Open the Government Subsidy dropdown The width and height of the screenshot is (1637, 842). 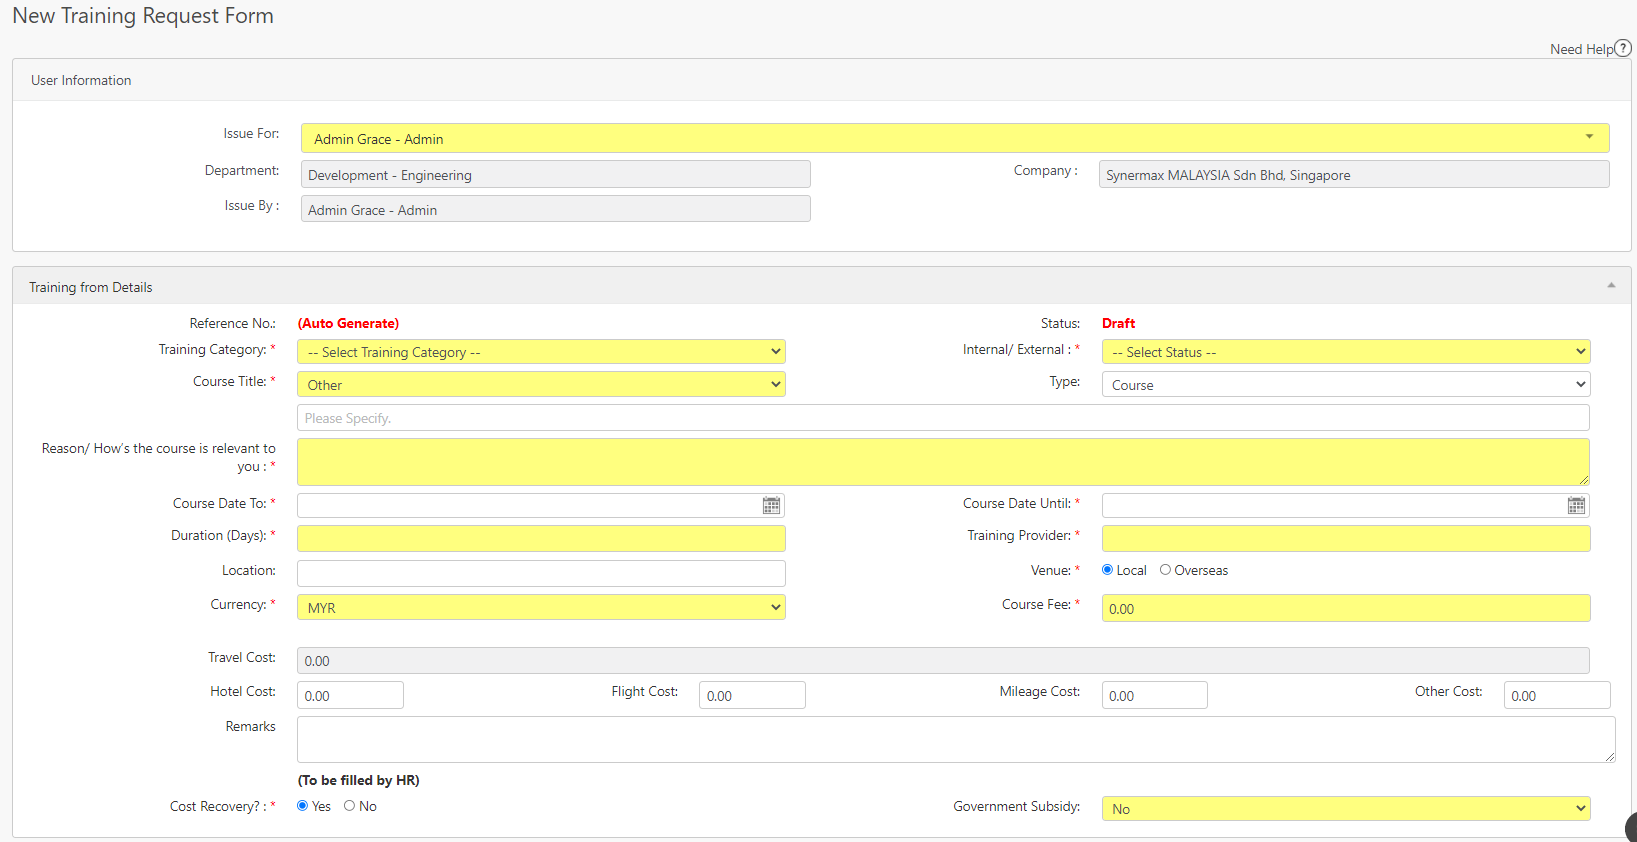(1346, 808)
